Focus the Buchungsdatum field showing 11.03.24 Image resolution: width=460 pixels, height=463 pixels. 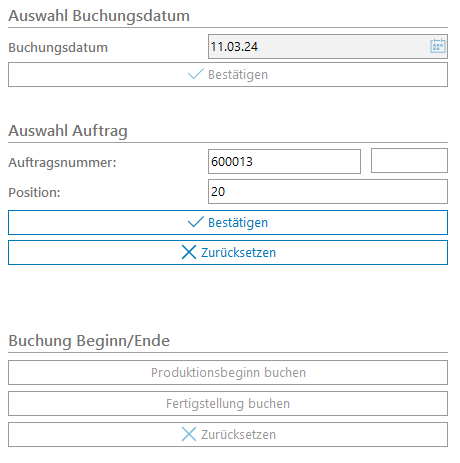pyautogui.click(x=328, y=46)
